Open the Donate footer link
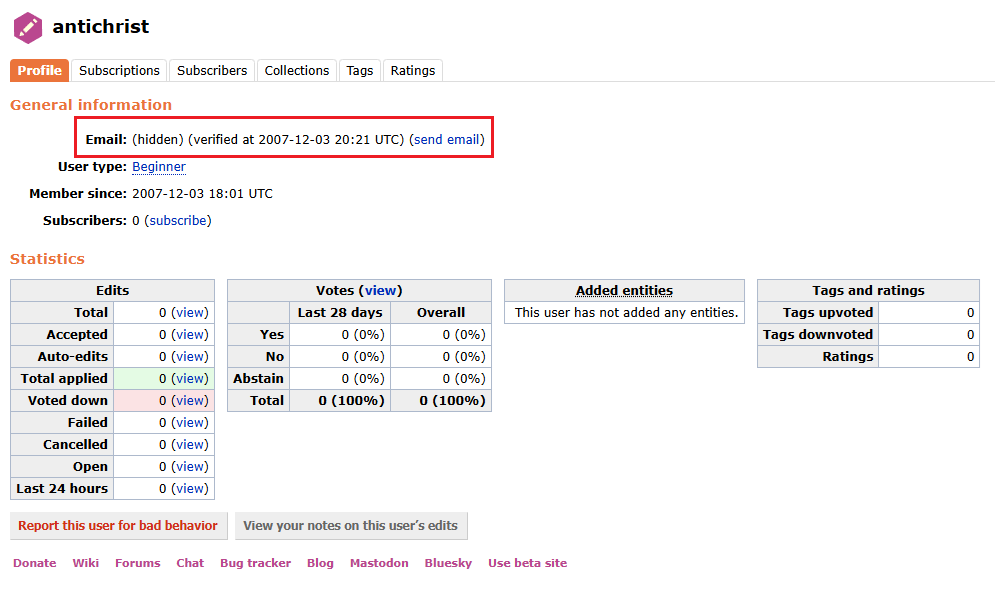 (x=35, y=563)
